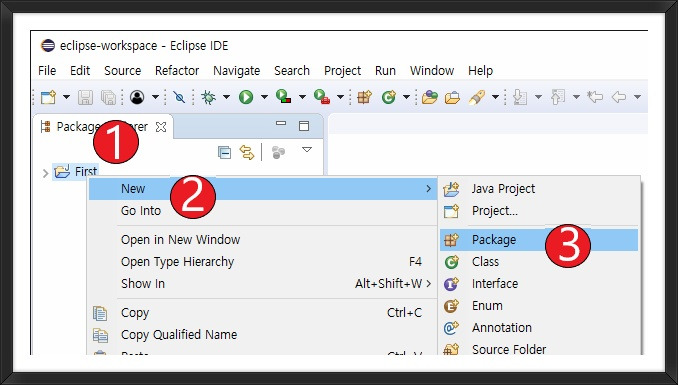678x385 pixels.
Task: Open the Debug dropdown arrow
Action: (x=226, y=97)
